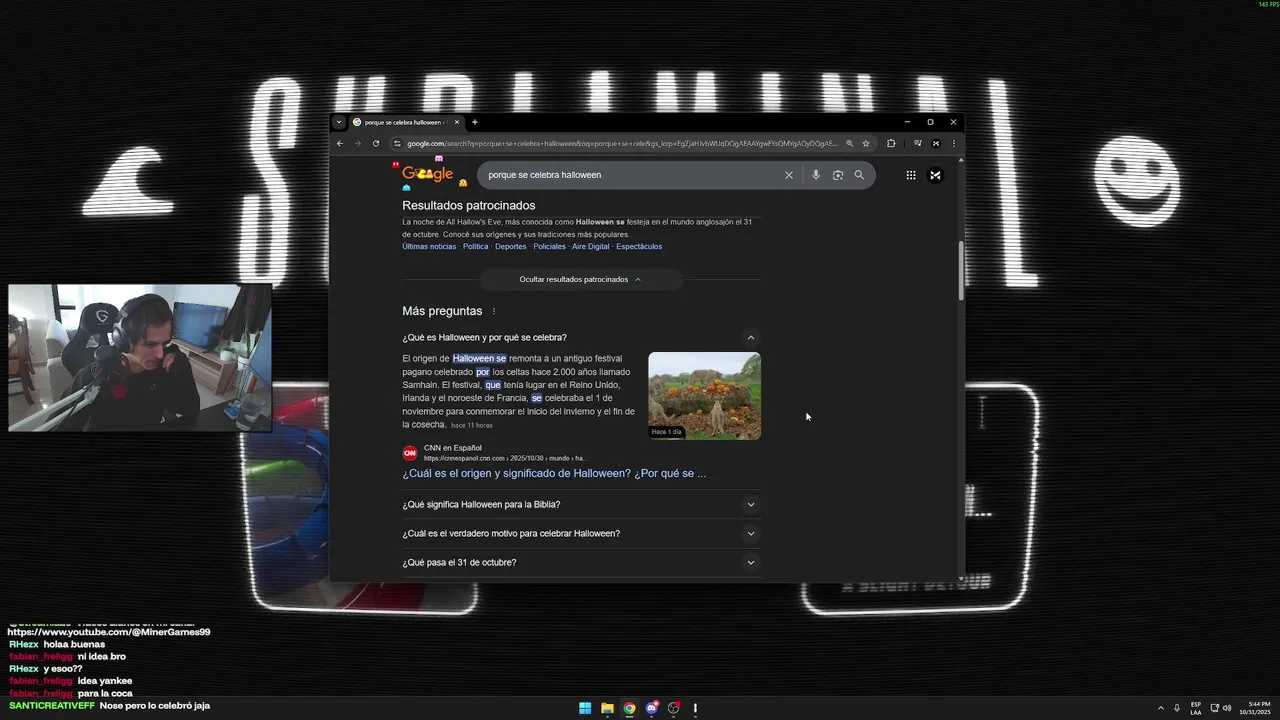Click the 'Resultados patrocinados' heading
This screenshot has height=720, width=1280.
pos(469,205)
